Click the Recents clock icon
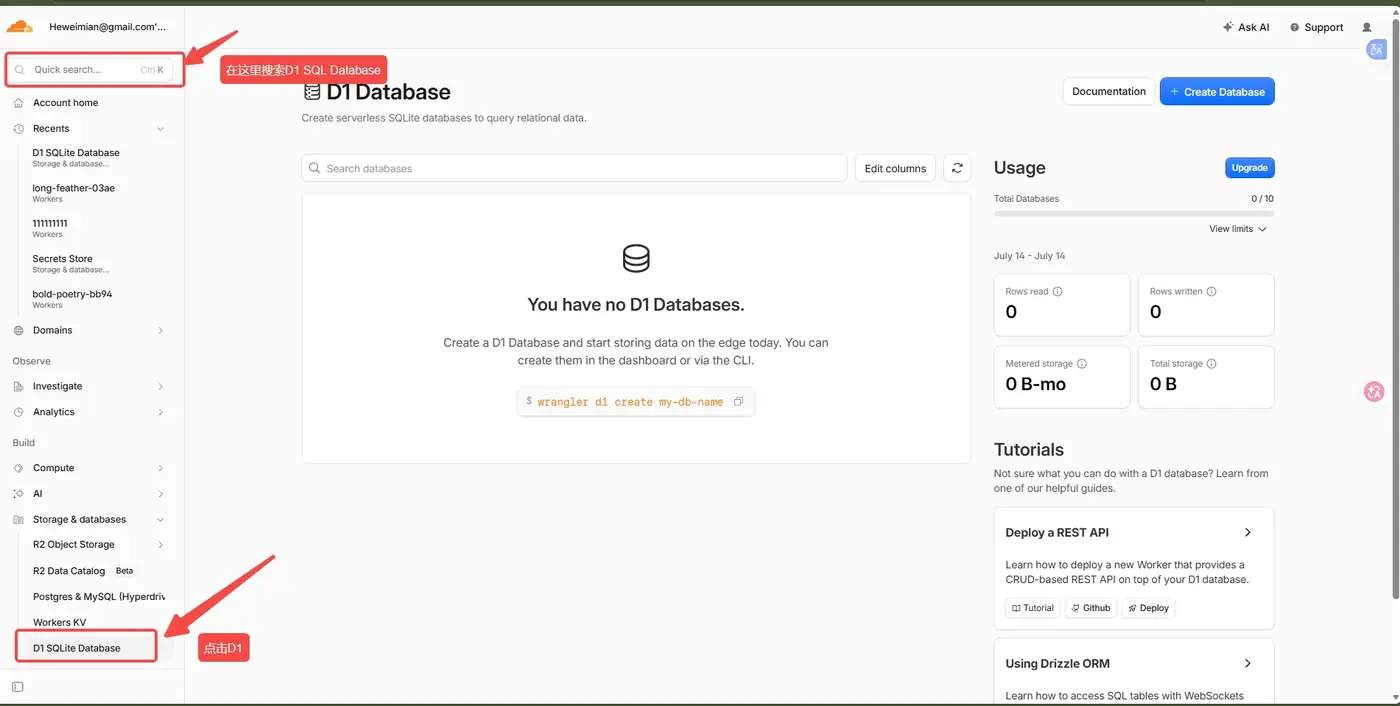Image resolution: width=1400 pixels, height=706 pixels. (19, 129)
